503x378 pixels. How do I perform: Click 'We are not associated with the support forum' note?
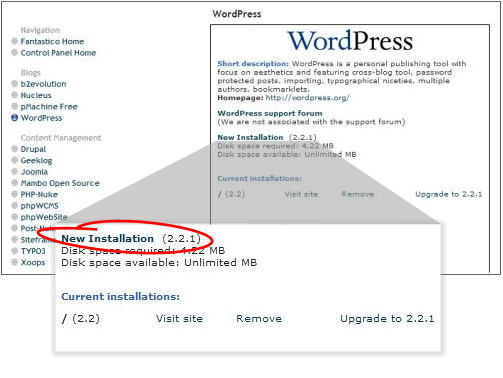tap(311, 122)
